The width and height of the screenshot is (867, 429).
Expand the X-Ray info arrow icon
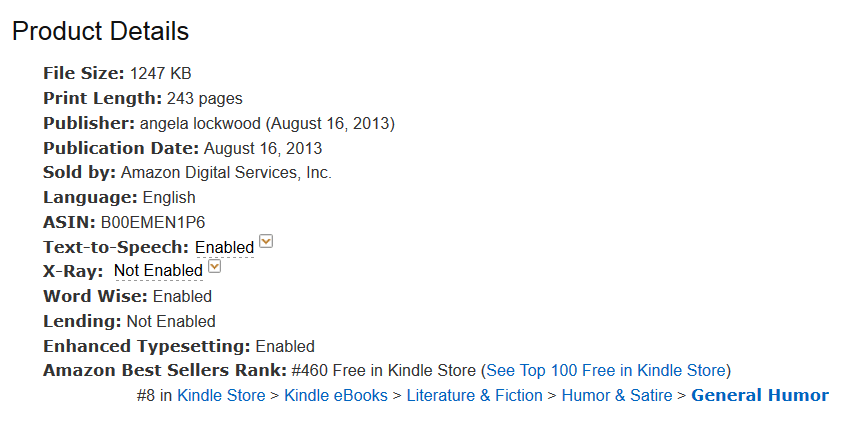(214, 267)
